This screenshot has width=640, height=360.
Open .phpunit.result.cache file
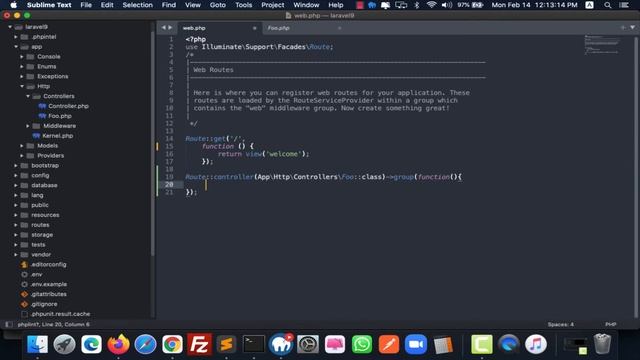[x=60, y=314]
